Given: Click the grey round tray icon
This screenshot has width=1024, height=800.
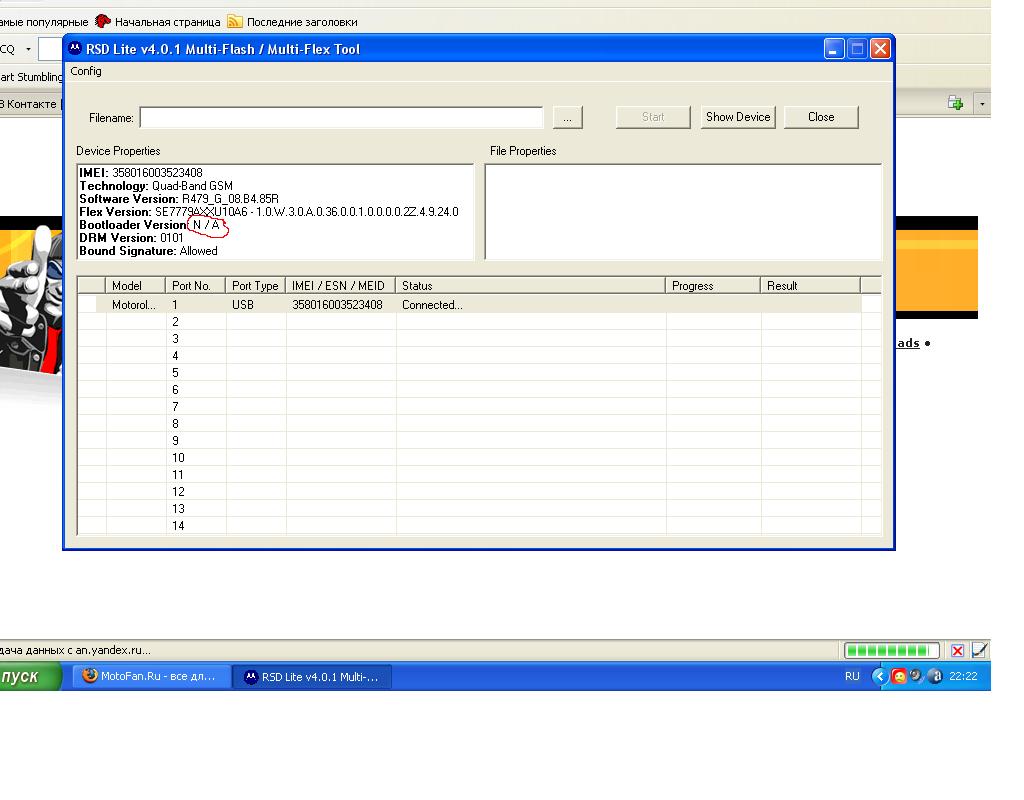Looking at the screenshot, I should point(917,676).
